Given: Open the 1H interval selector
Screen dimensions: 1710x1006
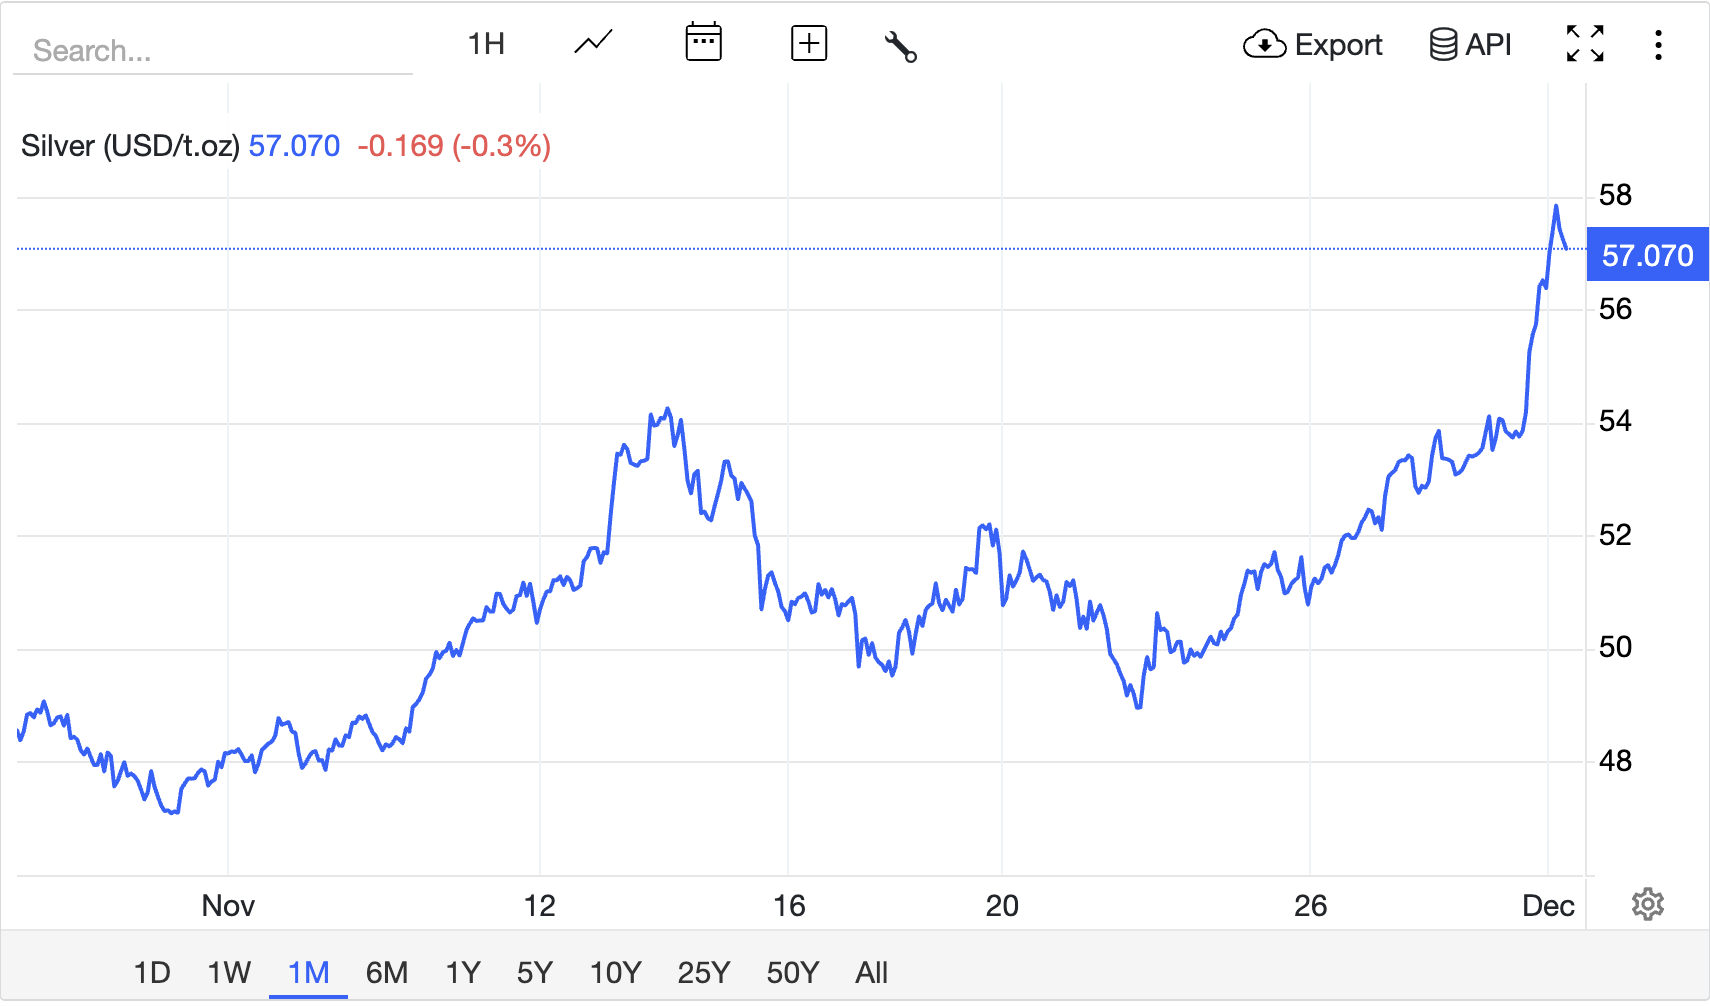Looking at the screenshot, I should click(486, 43).
